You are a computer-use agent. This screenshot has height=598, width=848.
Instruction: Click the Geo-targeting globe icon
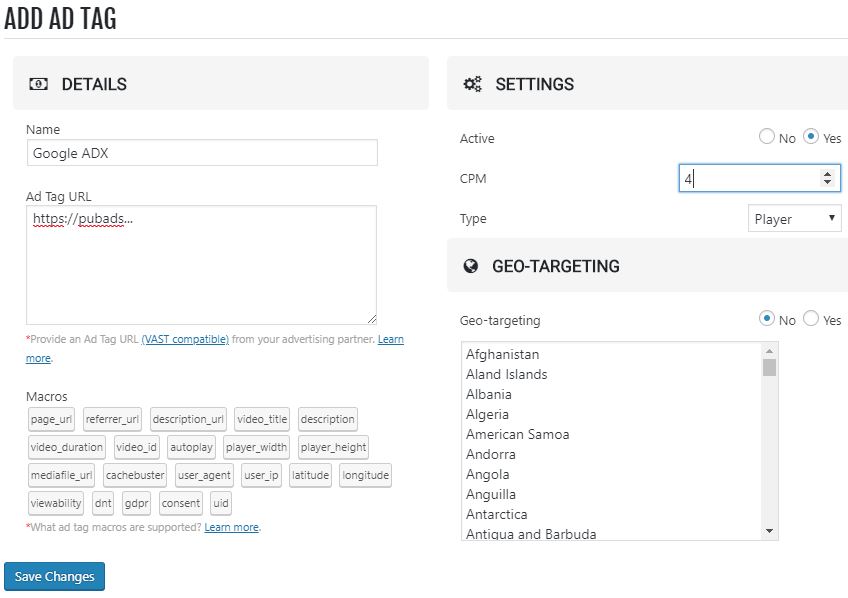coord(471,266)
